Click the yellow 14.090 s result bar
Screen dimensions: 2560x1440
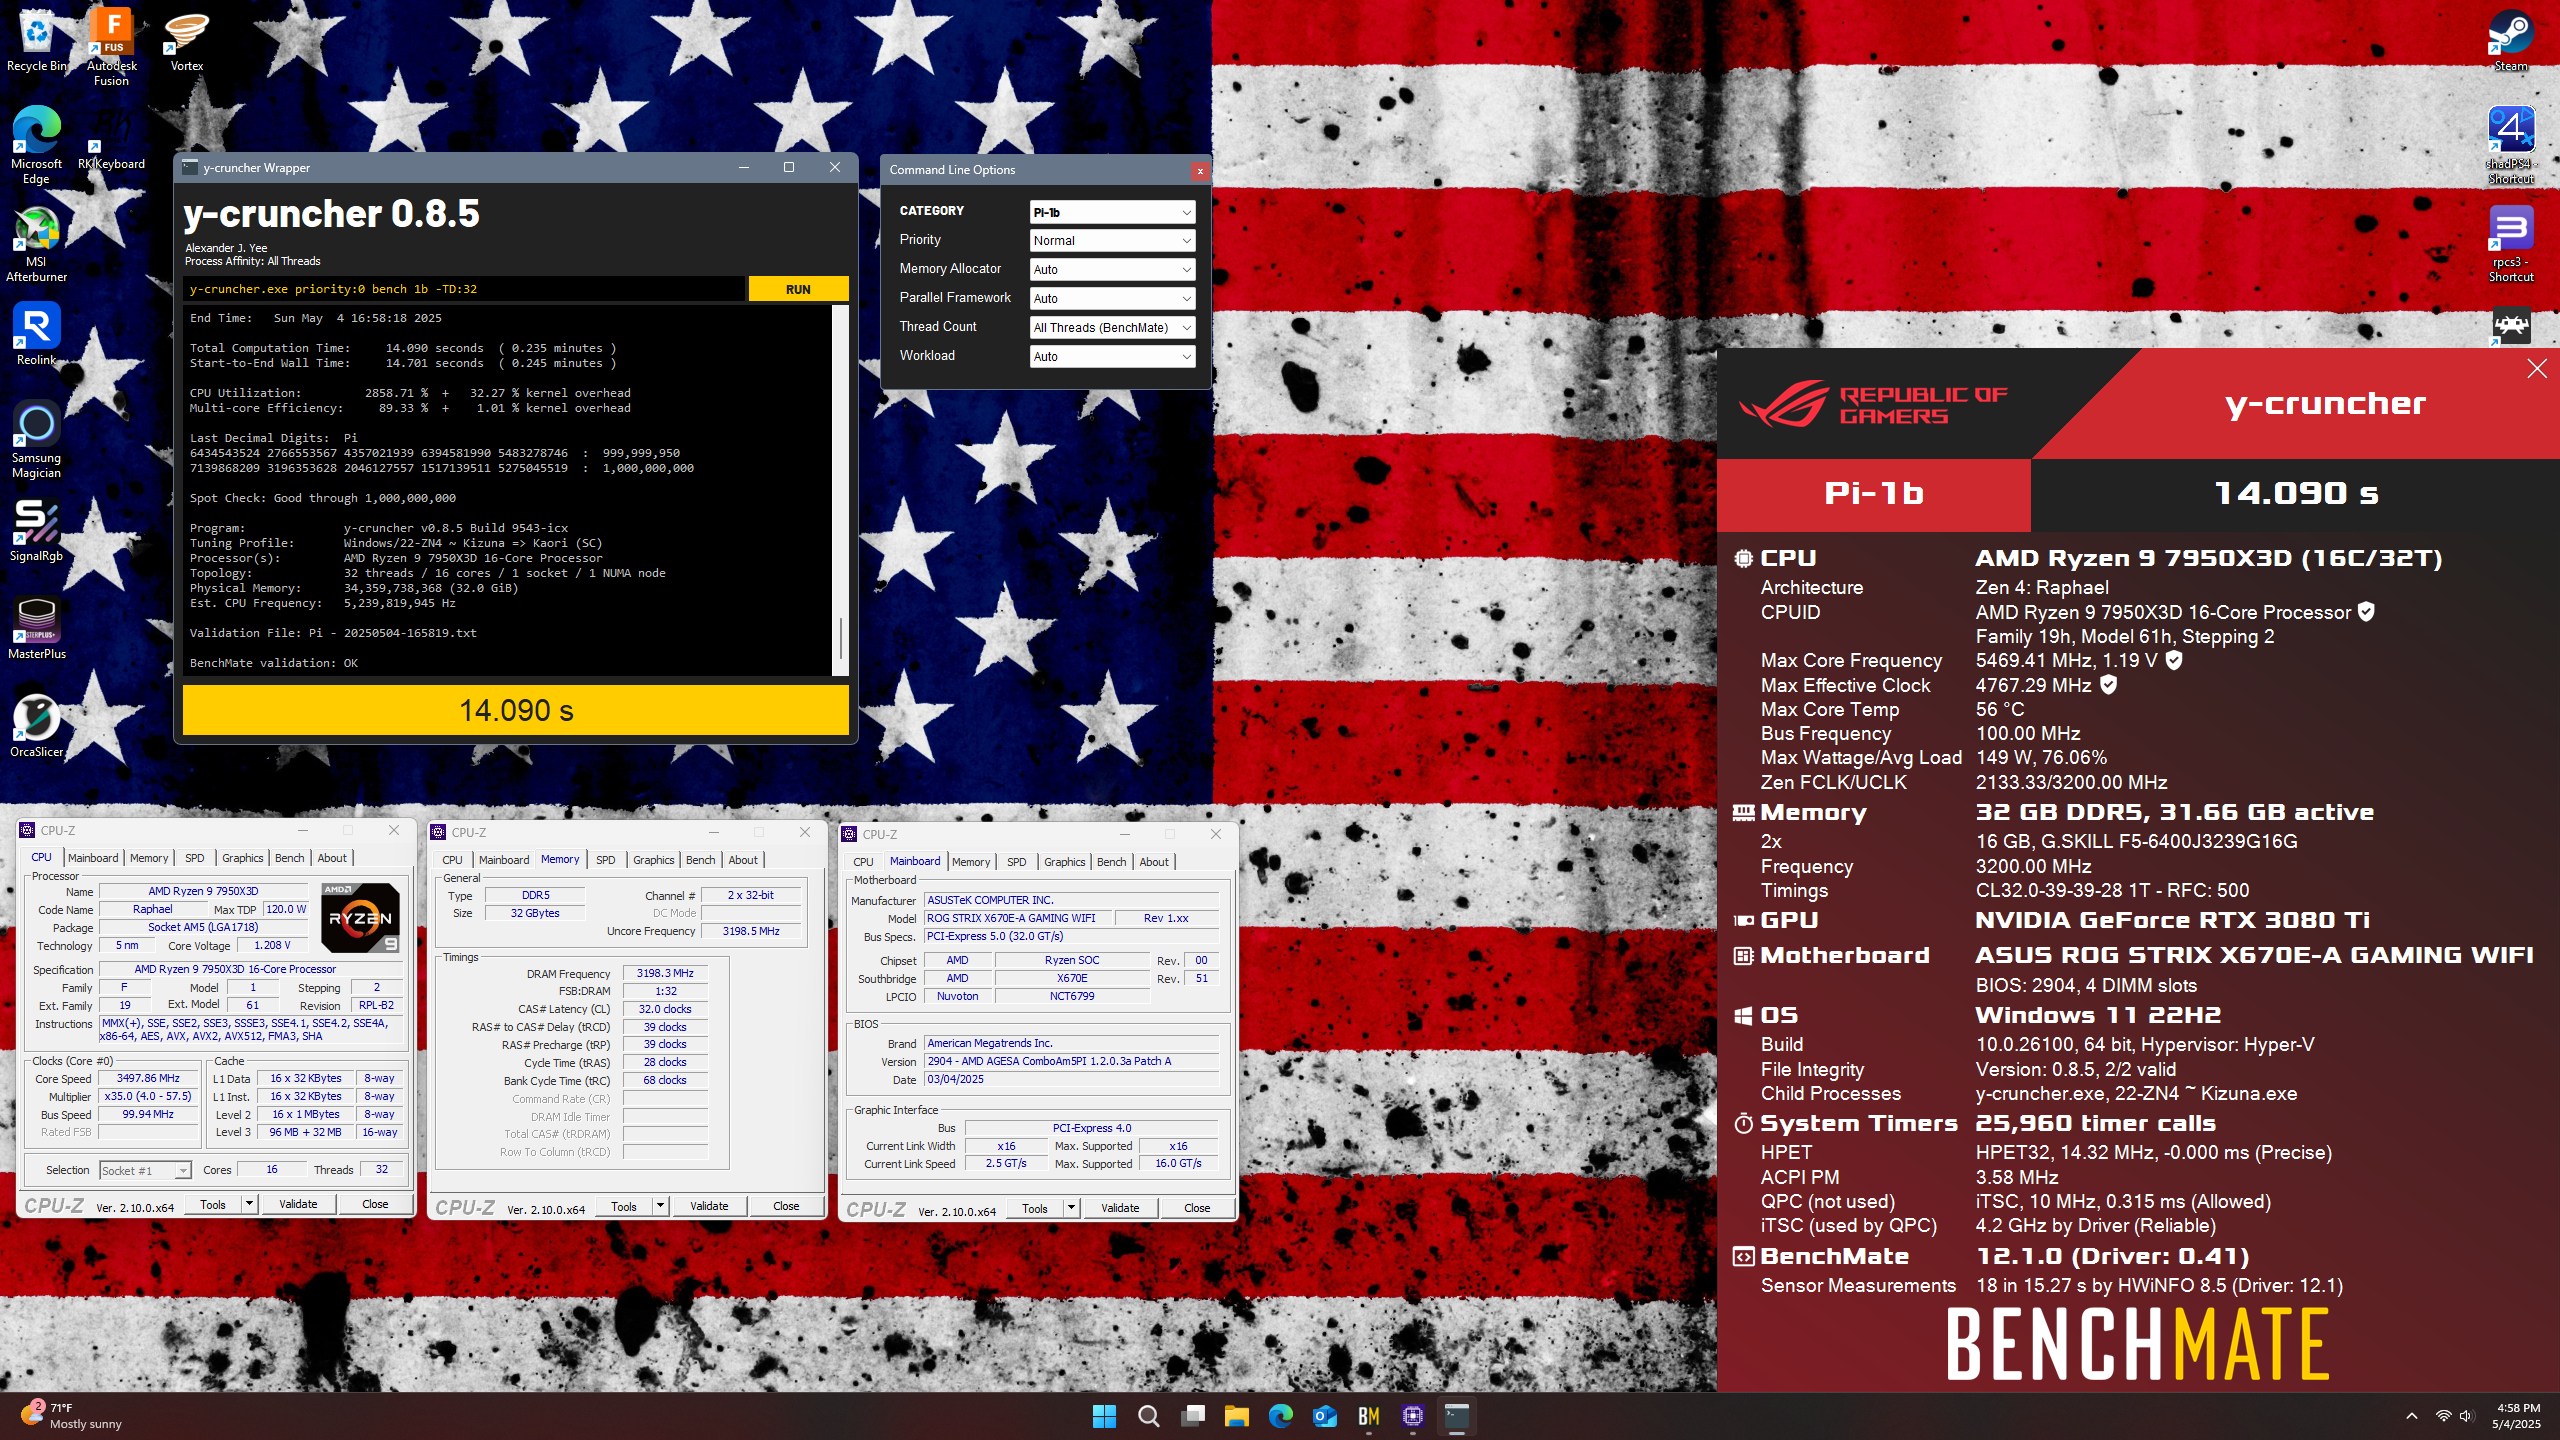coord(516,710)
